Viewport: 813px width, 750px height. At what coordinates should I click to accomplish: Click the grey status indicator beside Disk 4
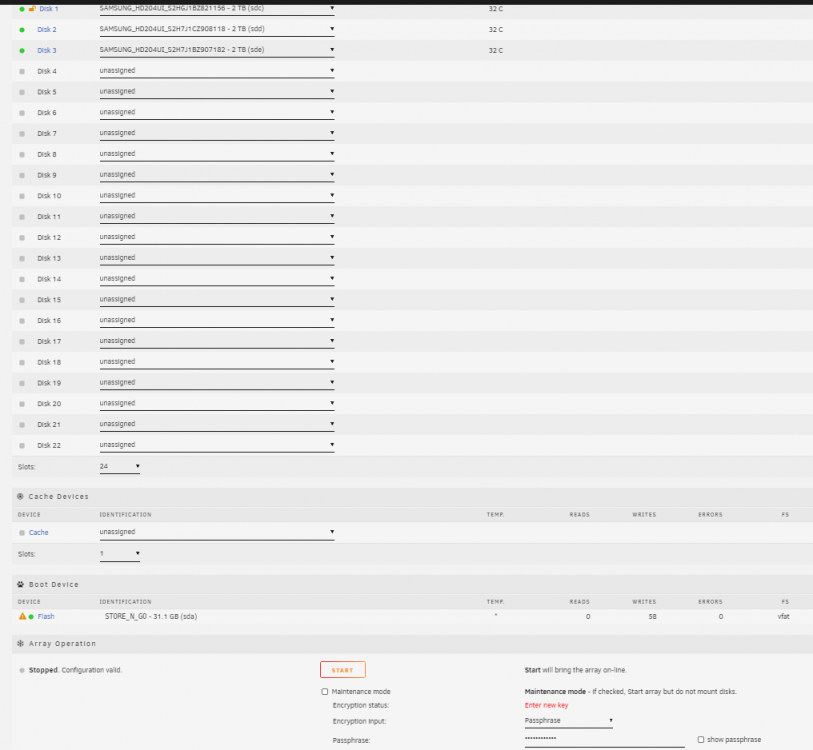click(22, 72)
